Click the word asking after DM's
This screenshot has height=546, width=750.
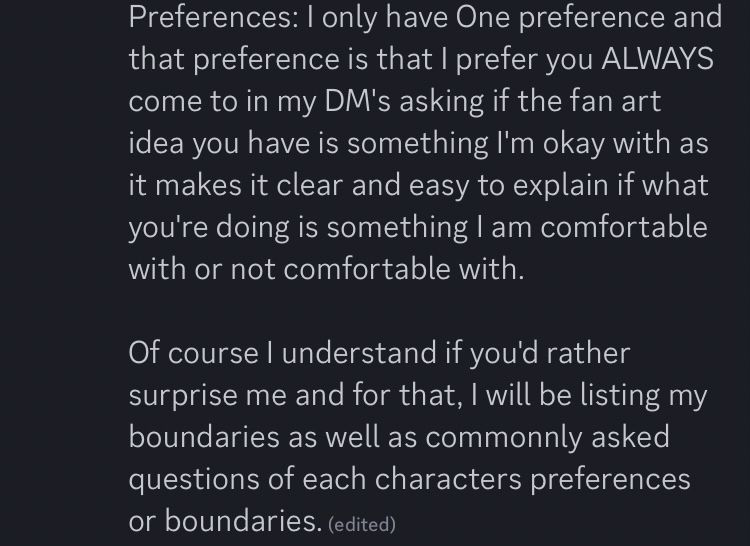(441, 101)
